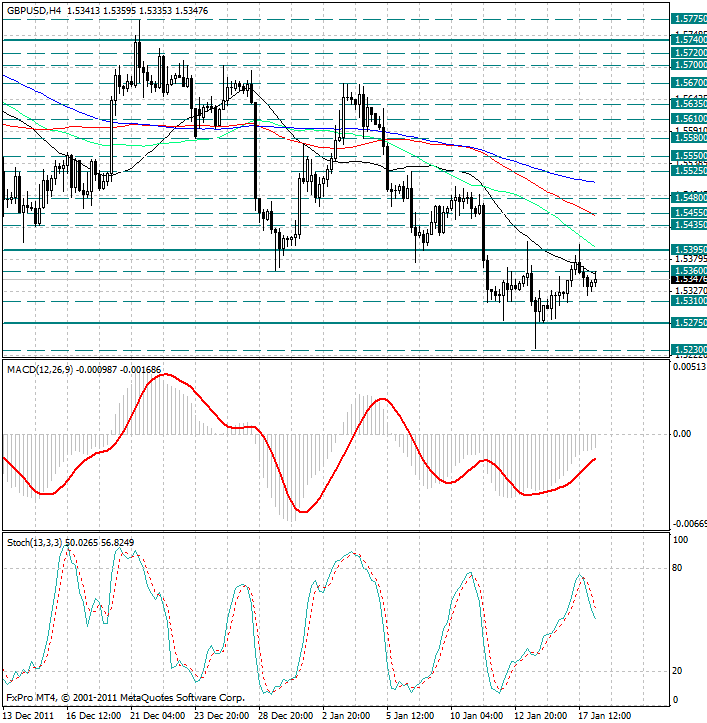
Task: Select the 100 value on Stochastic scale
Action: tap(680, 540)
